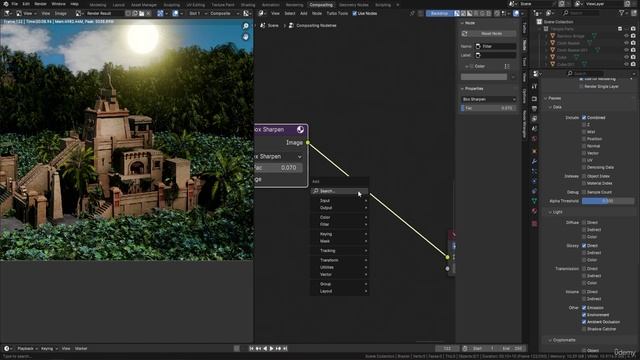Open the outliner filter funnel icon

pos(622,13)
